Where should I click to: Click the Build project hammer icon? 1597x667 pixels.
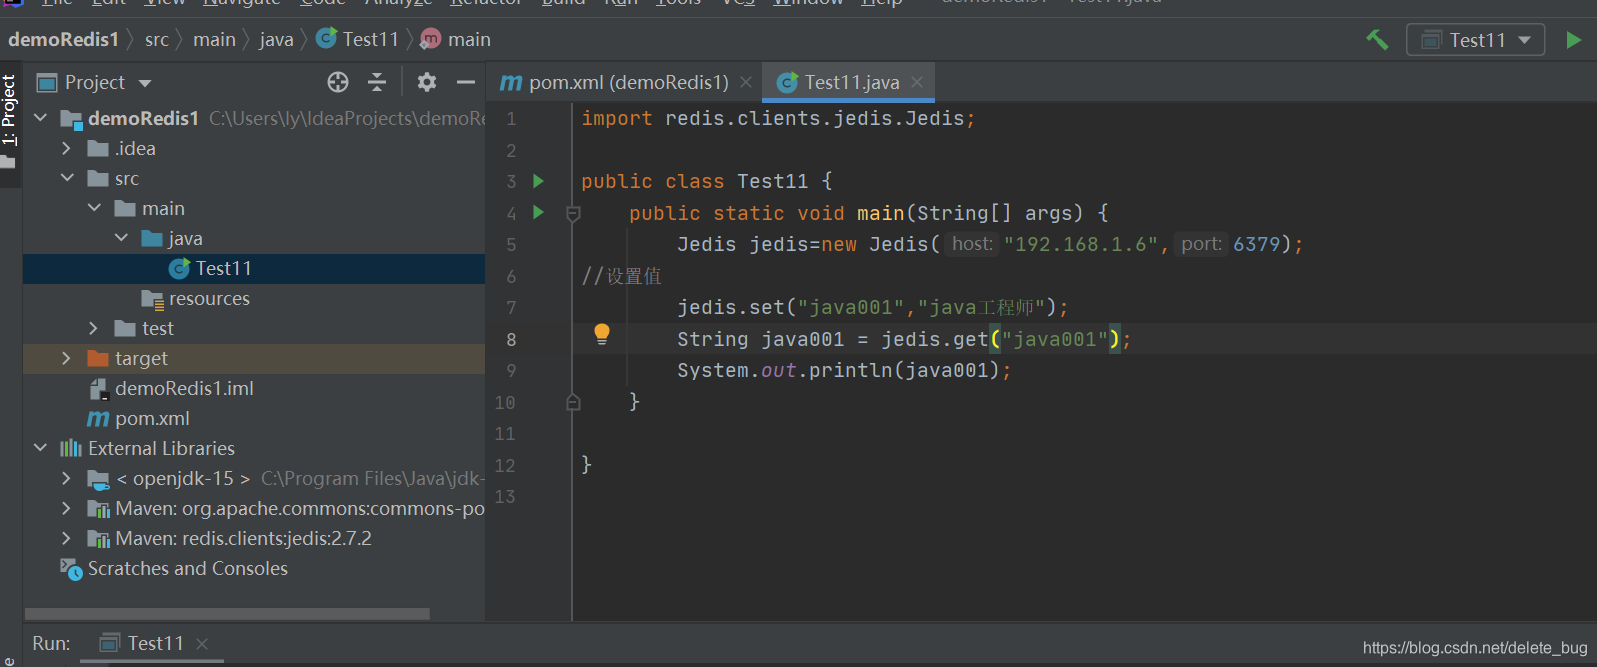[1377, 40]
